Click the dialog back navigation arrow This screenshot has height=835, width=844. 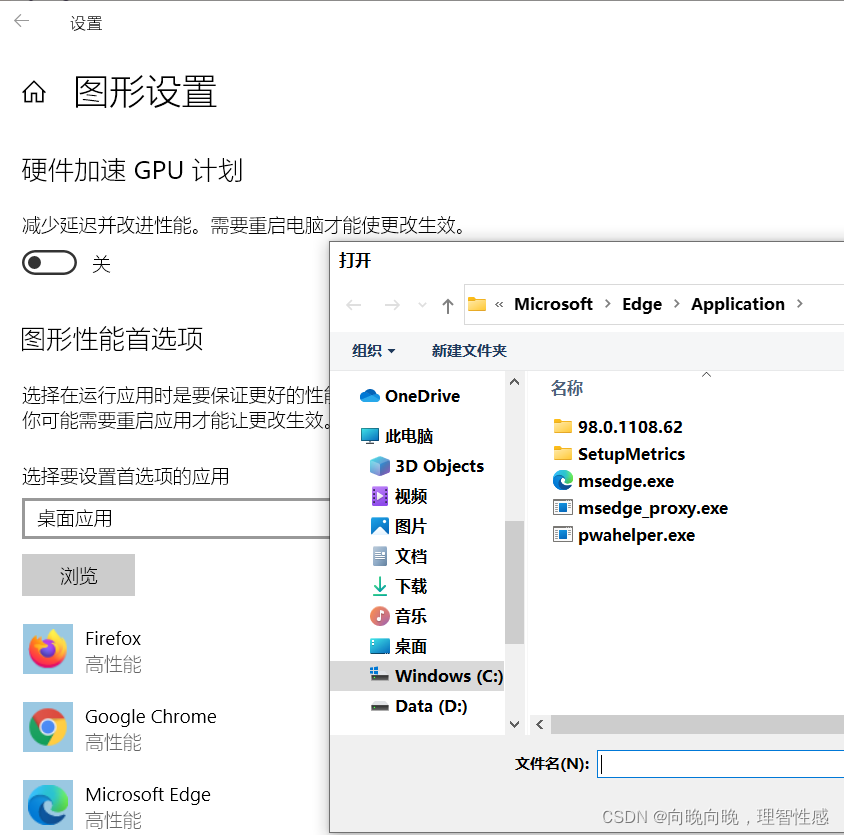(354, 305)
